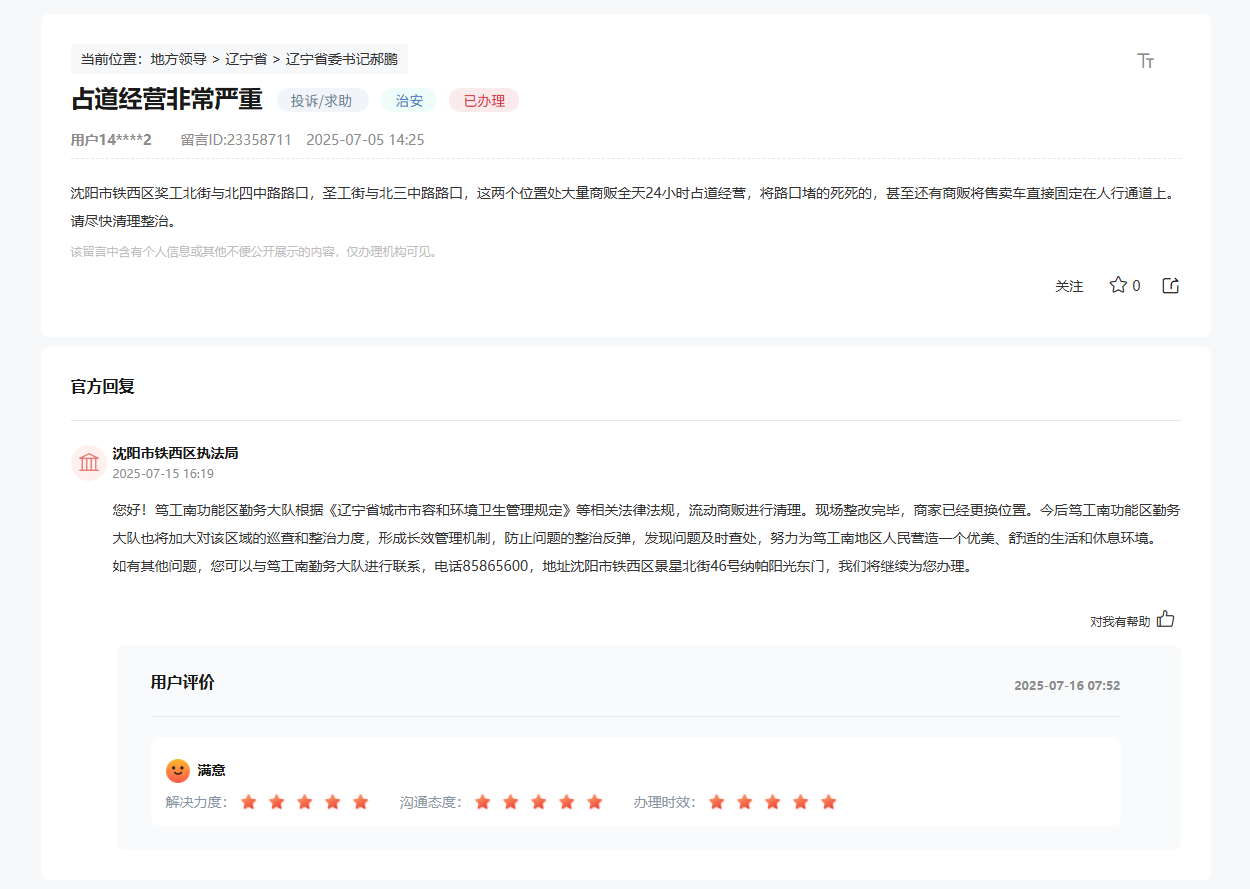Click the fifth star under 办理时效

828,801
